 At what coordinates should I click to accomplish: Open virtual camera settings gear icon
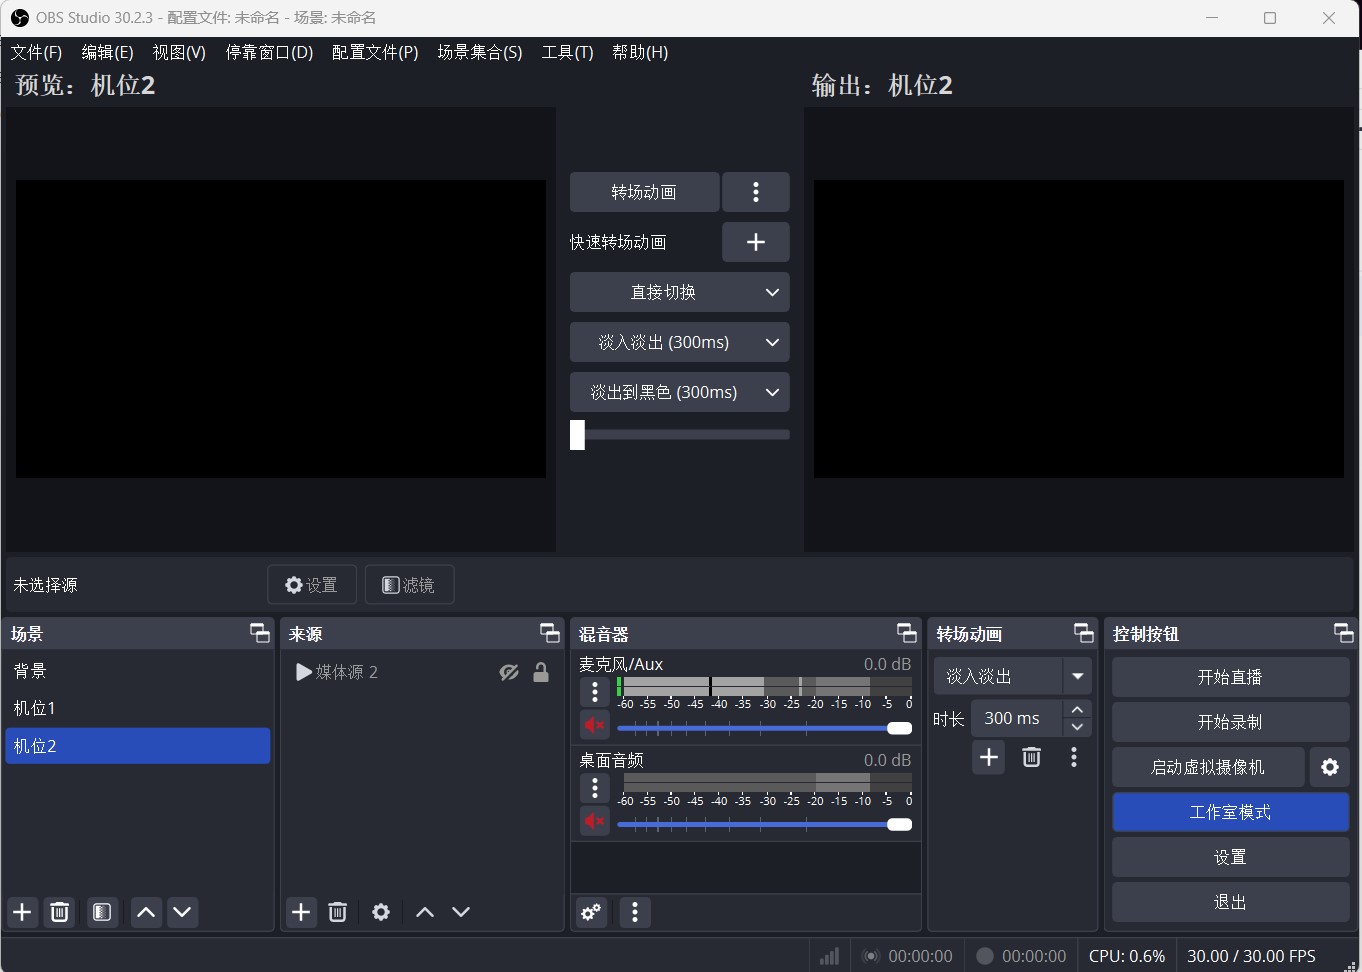coord(1330,767)
